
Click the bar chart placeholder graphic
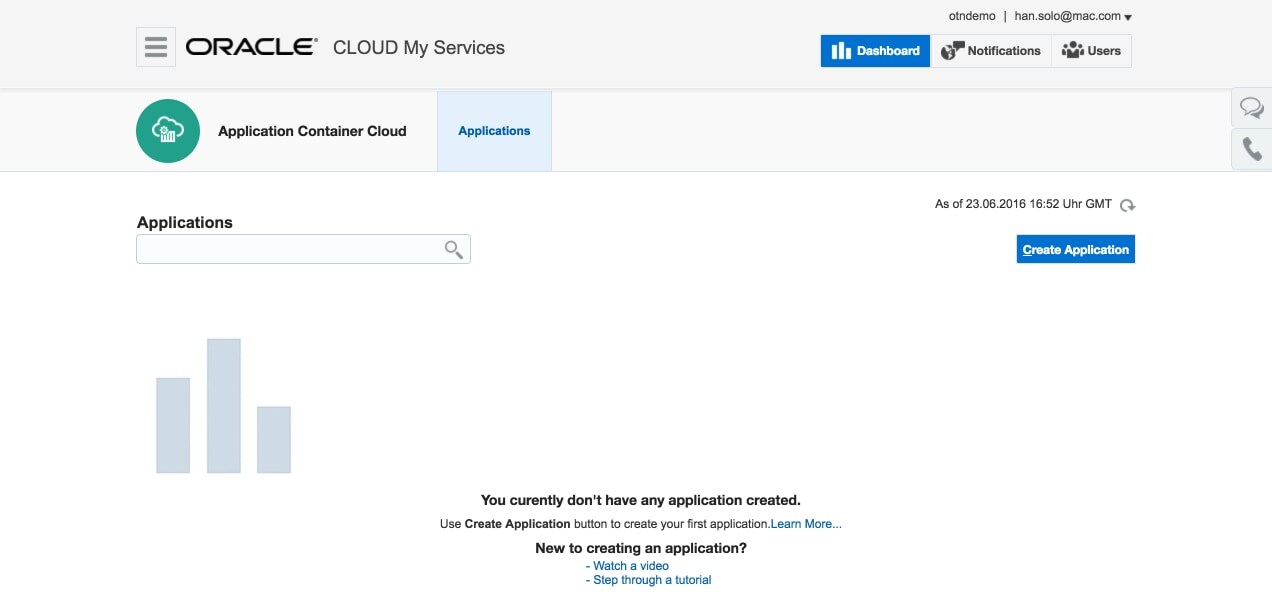(x=223, y=406)
